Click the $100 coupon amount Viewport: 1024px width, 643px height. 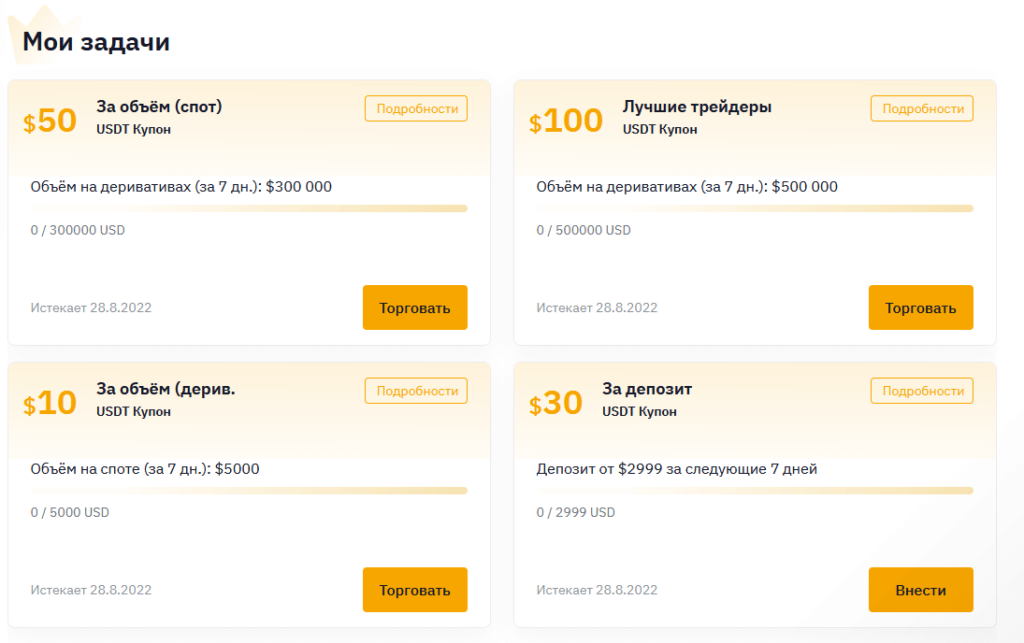(566, 121)
